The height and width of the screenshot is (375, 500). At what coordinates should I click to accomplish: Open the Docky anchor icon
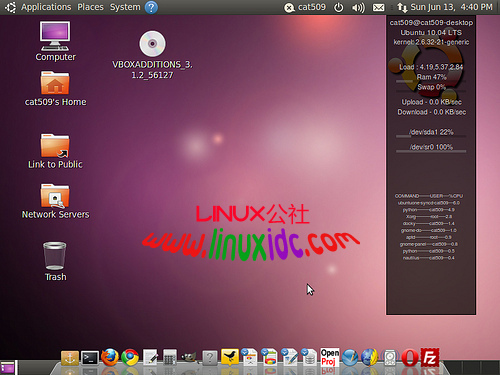[x=70, y=358]
